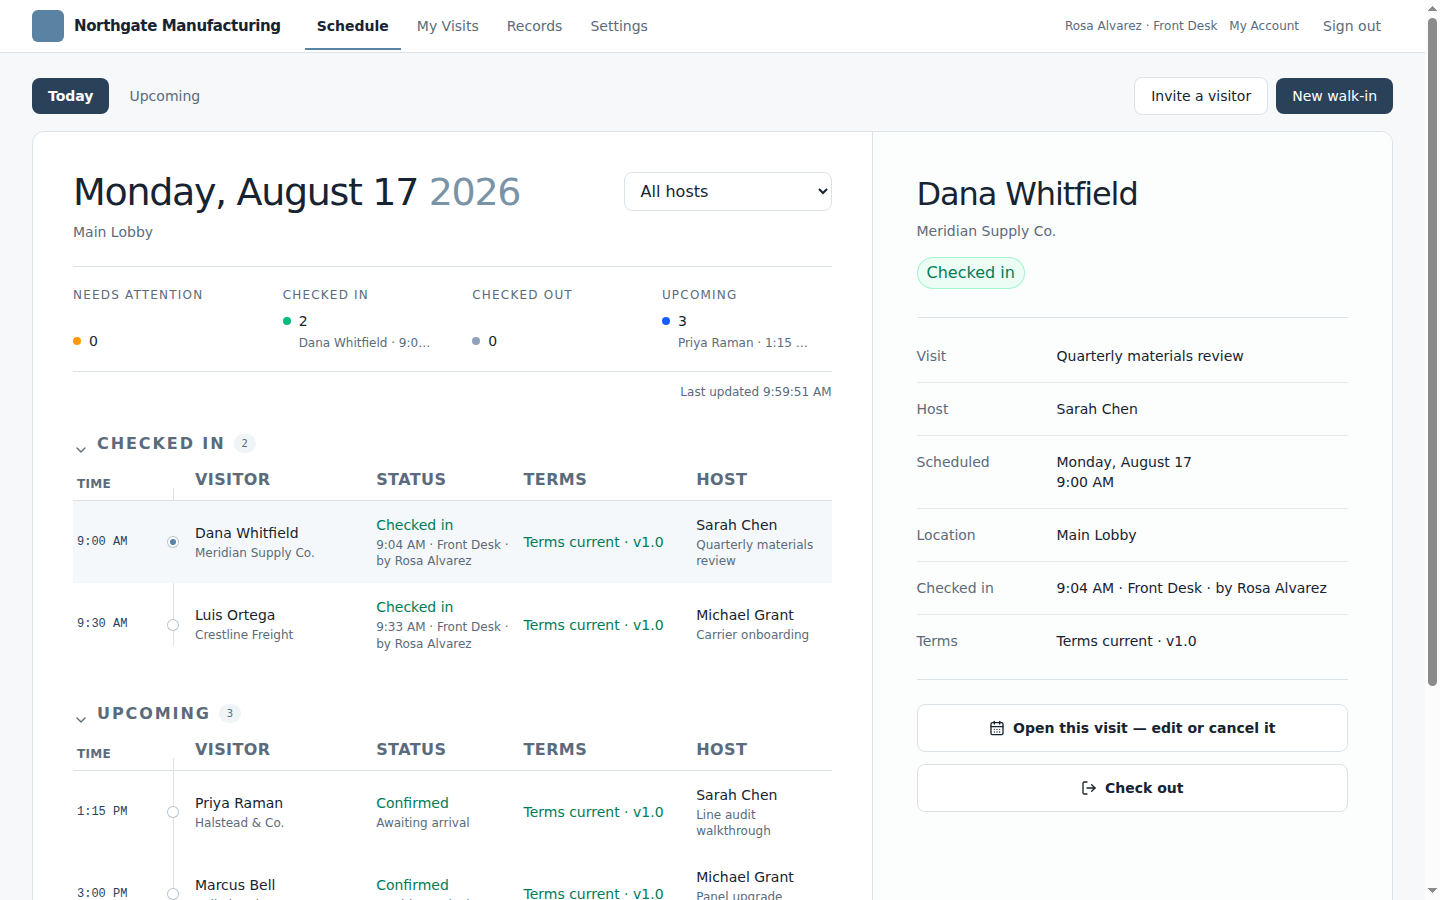Click Checked In summary Dana Whitfield entry

pos(365,343)
